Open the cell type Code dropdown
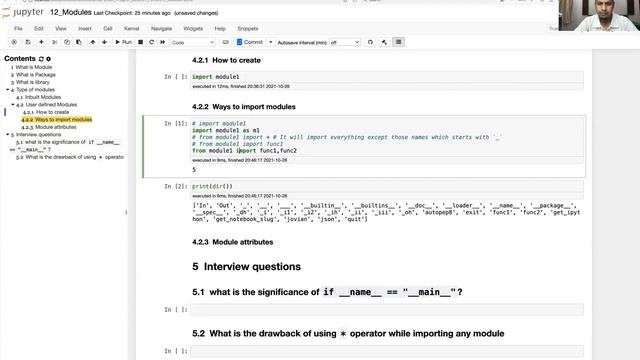 (x=193, y=42)
